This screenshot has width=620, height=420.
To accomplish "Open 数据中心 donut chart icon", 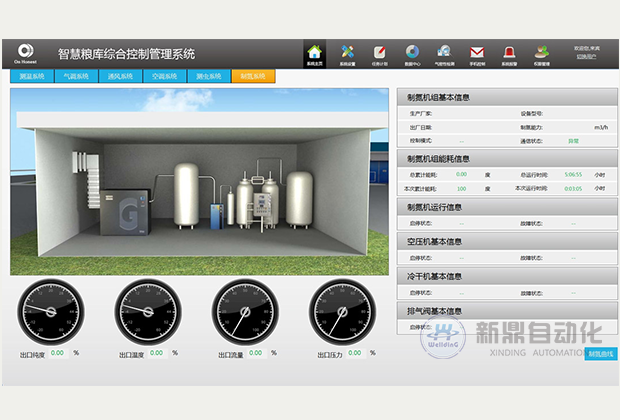I will pyautogui.click(x=412, y=55).
